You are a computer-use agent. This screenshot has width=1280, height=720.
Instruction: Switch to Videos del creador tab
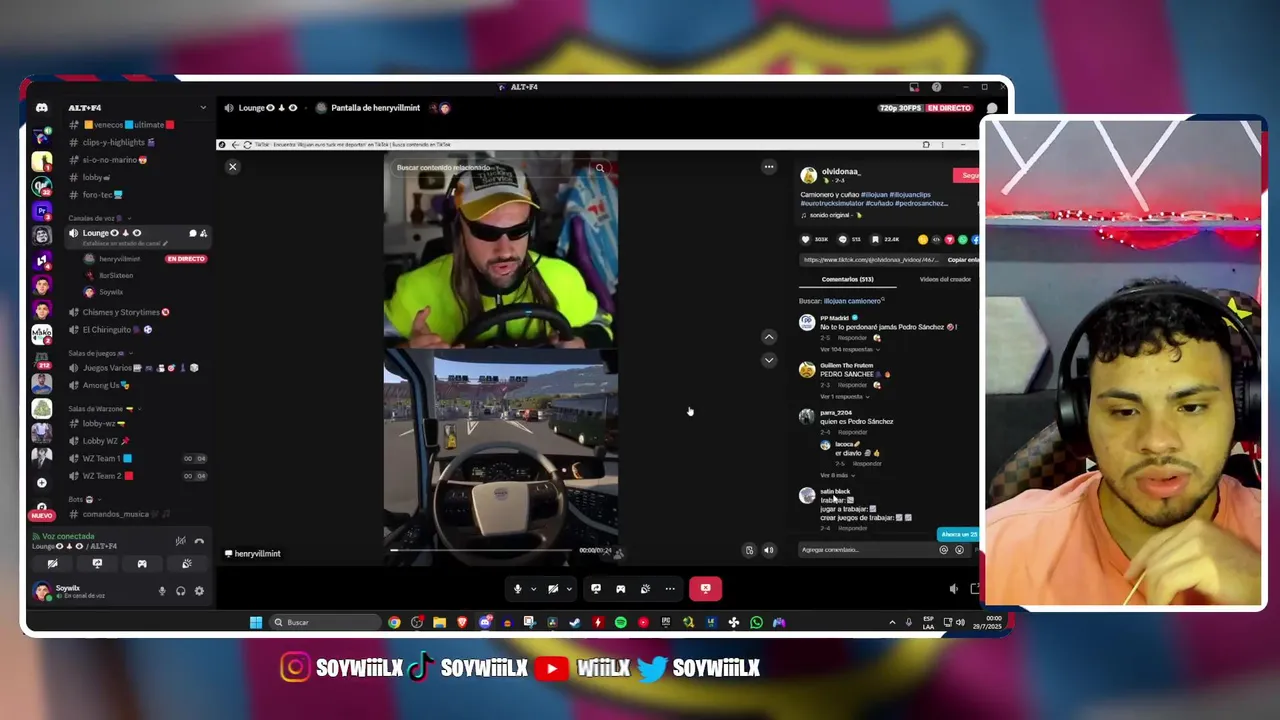[x=945, y=280]
